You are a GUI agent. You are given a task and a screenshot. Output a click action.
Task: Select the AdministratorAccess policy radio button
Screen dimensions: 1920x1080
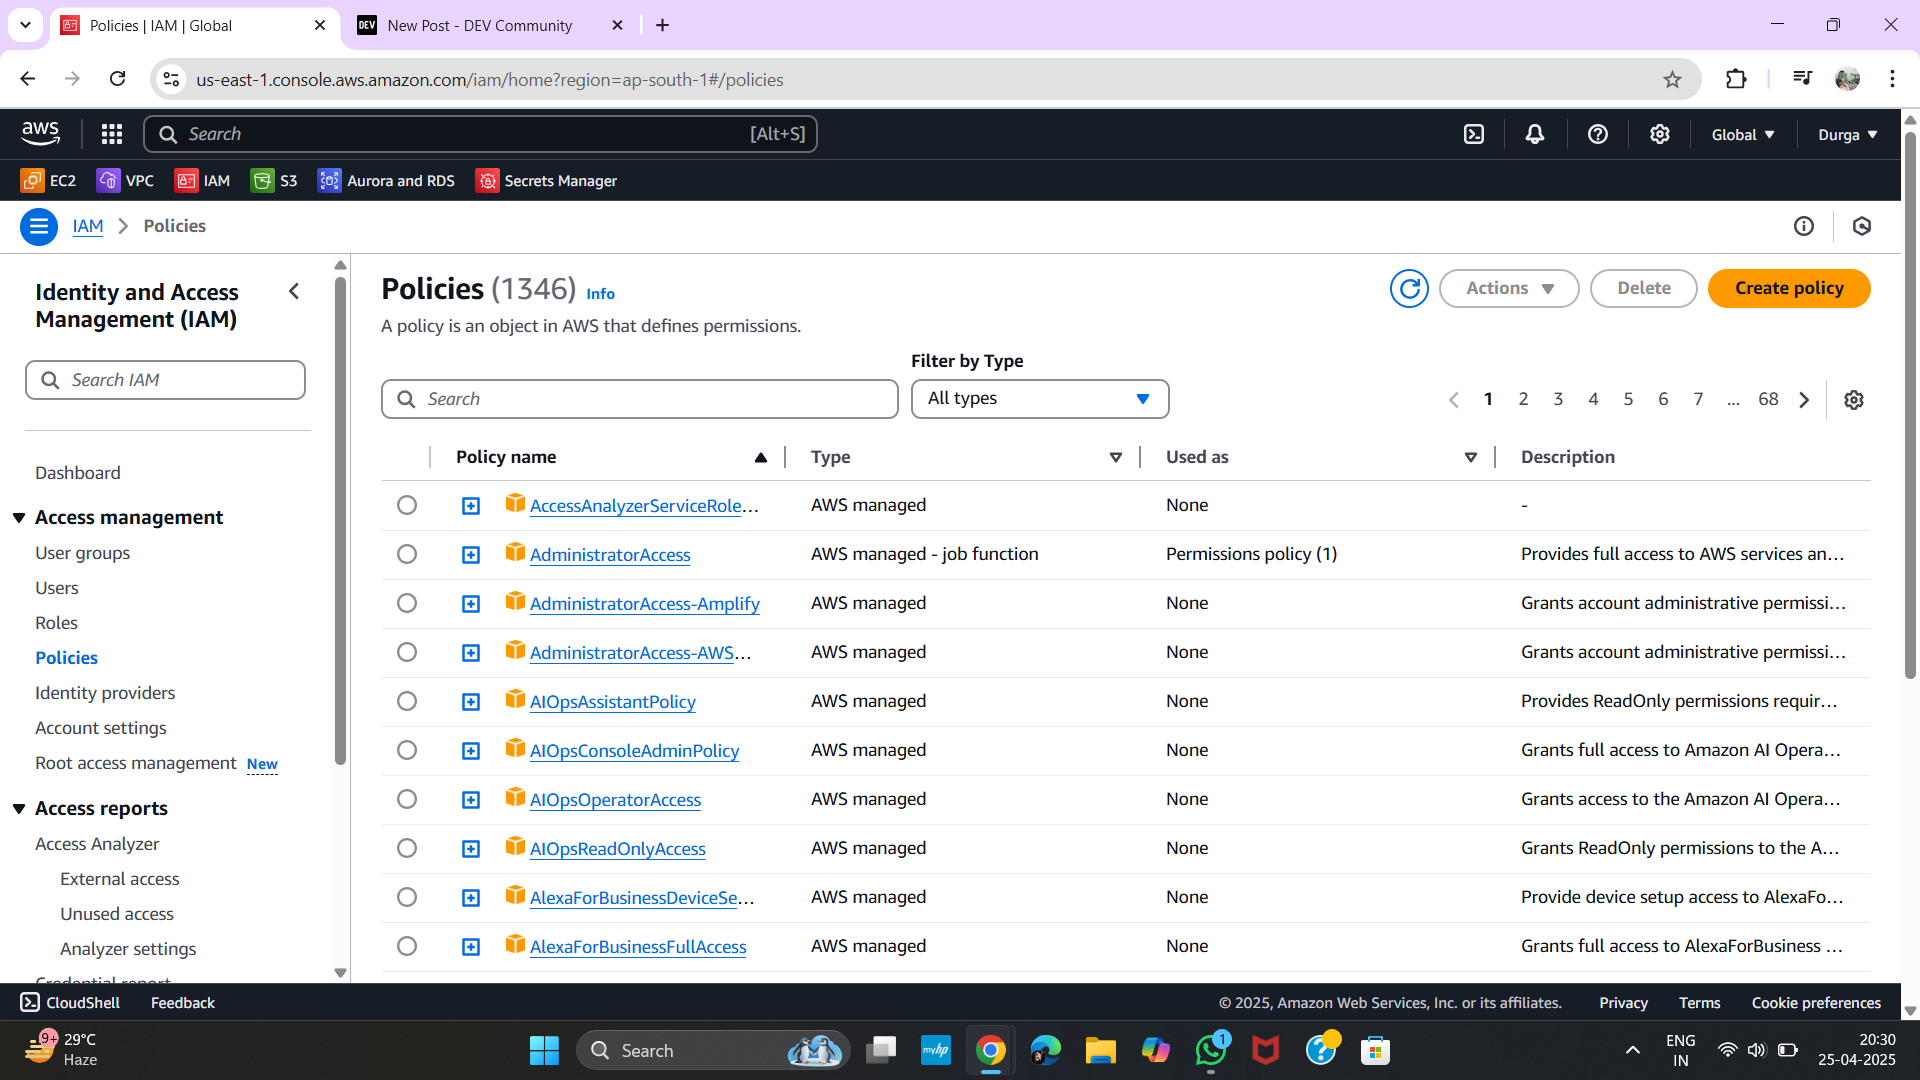(x=407, y=554)
